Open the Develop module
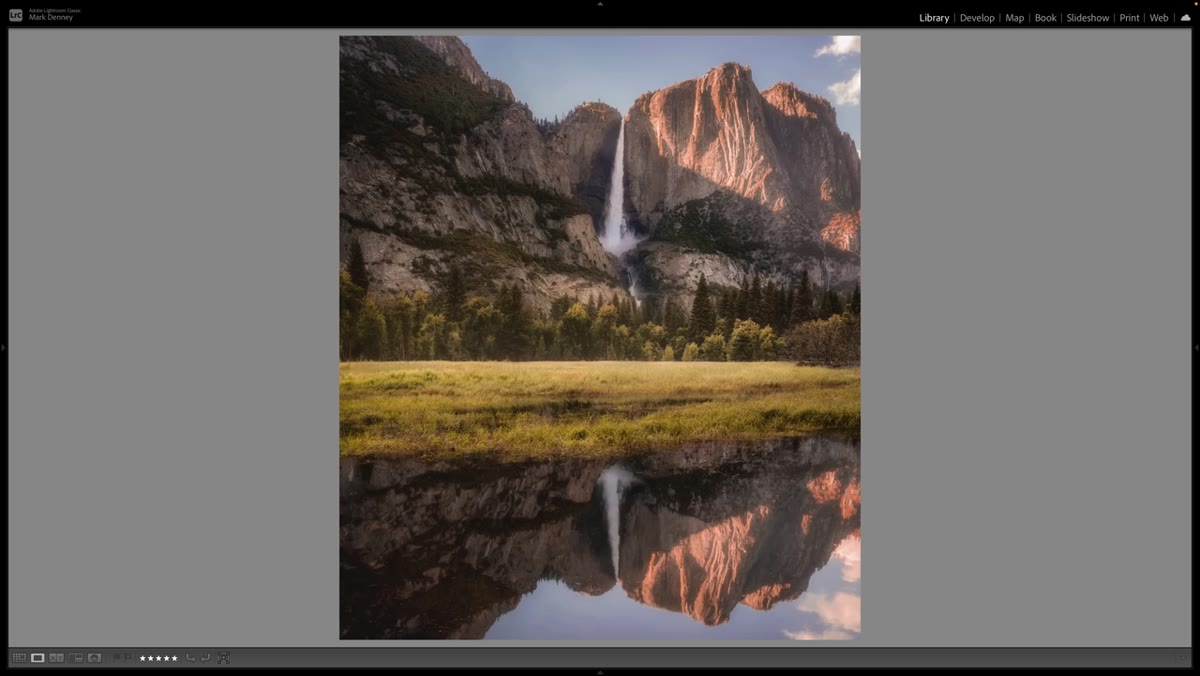This screenshot has height=676, width=1200. pos(977,18)
